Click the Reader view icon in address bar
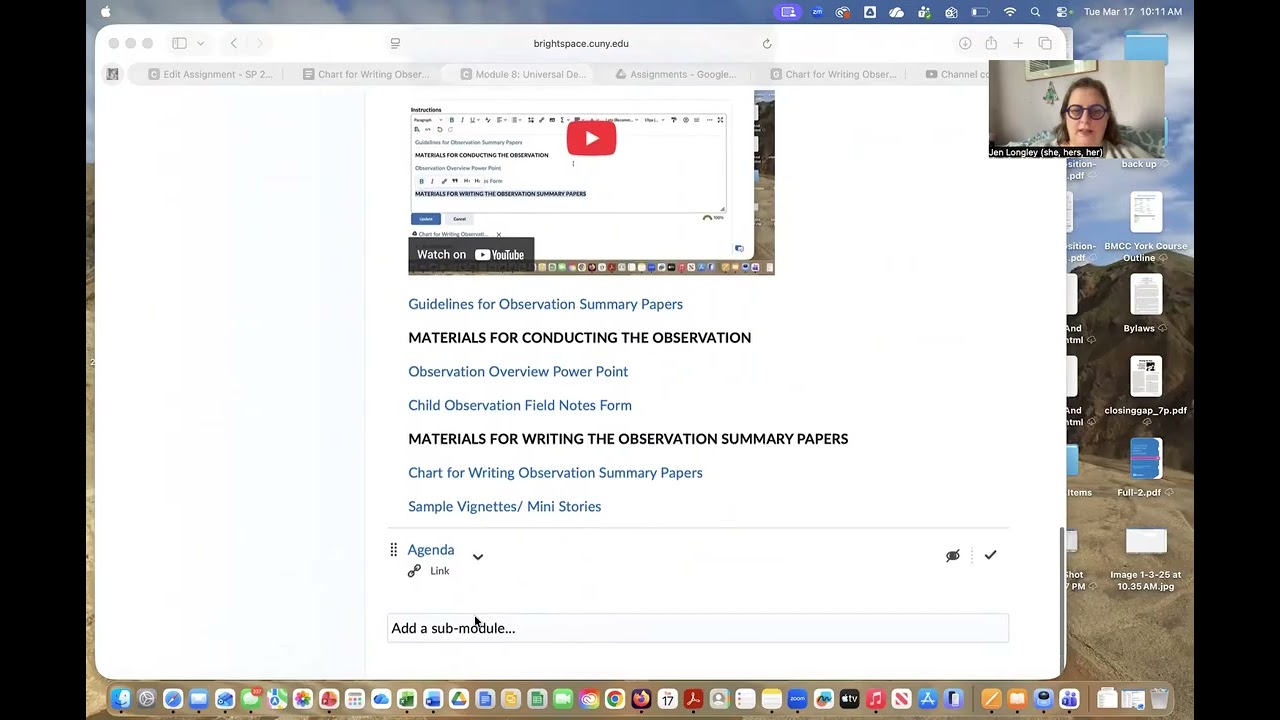1280x720 pixels. 395,43
